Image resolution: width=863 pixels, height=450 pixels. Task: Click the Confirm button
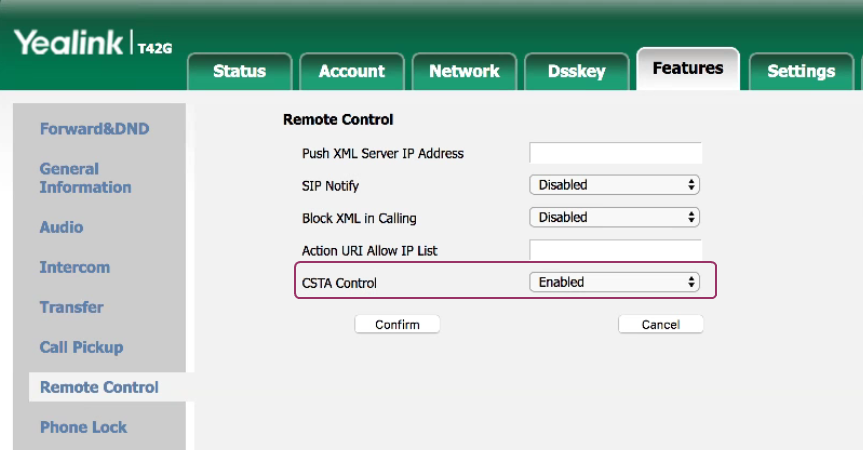[397, 325]
